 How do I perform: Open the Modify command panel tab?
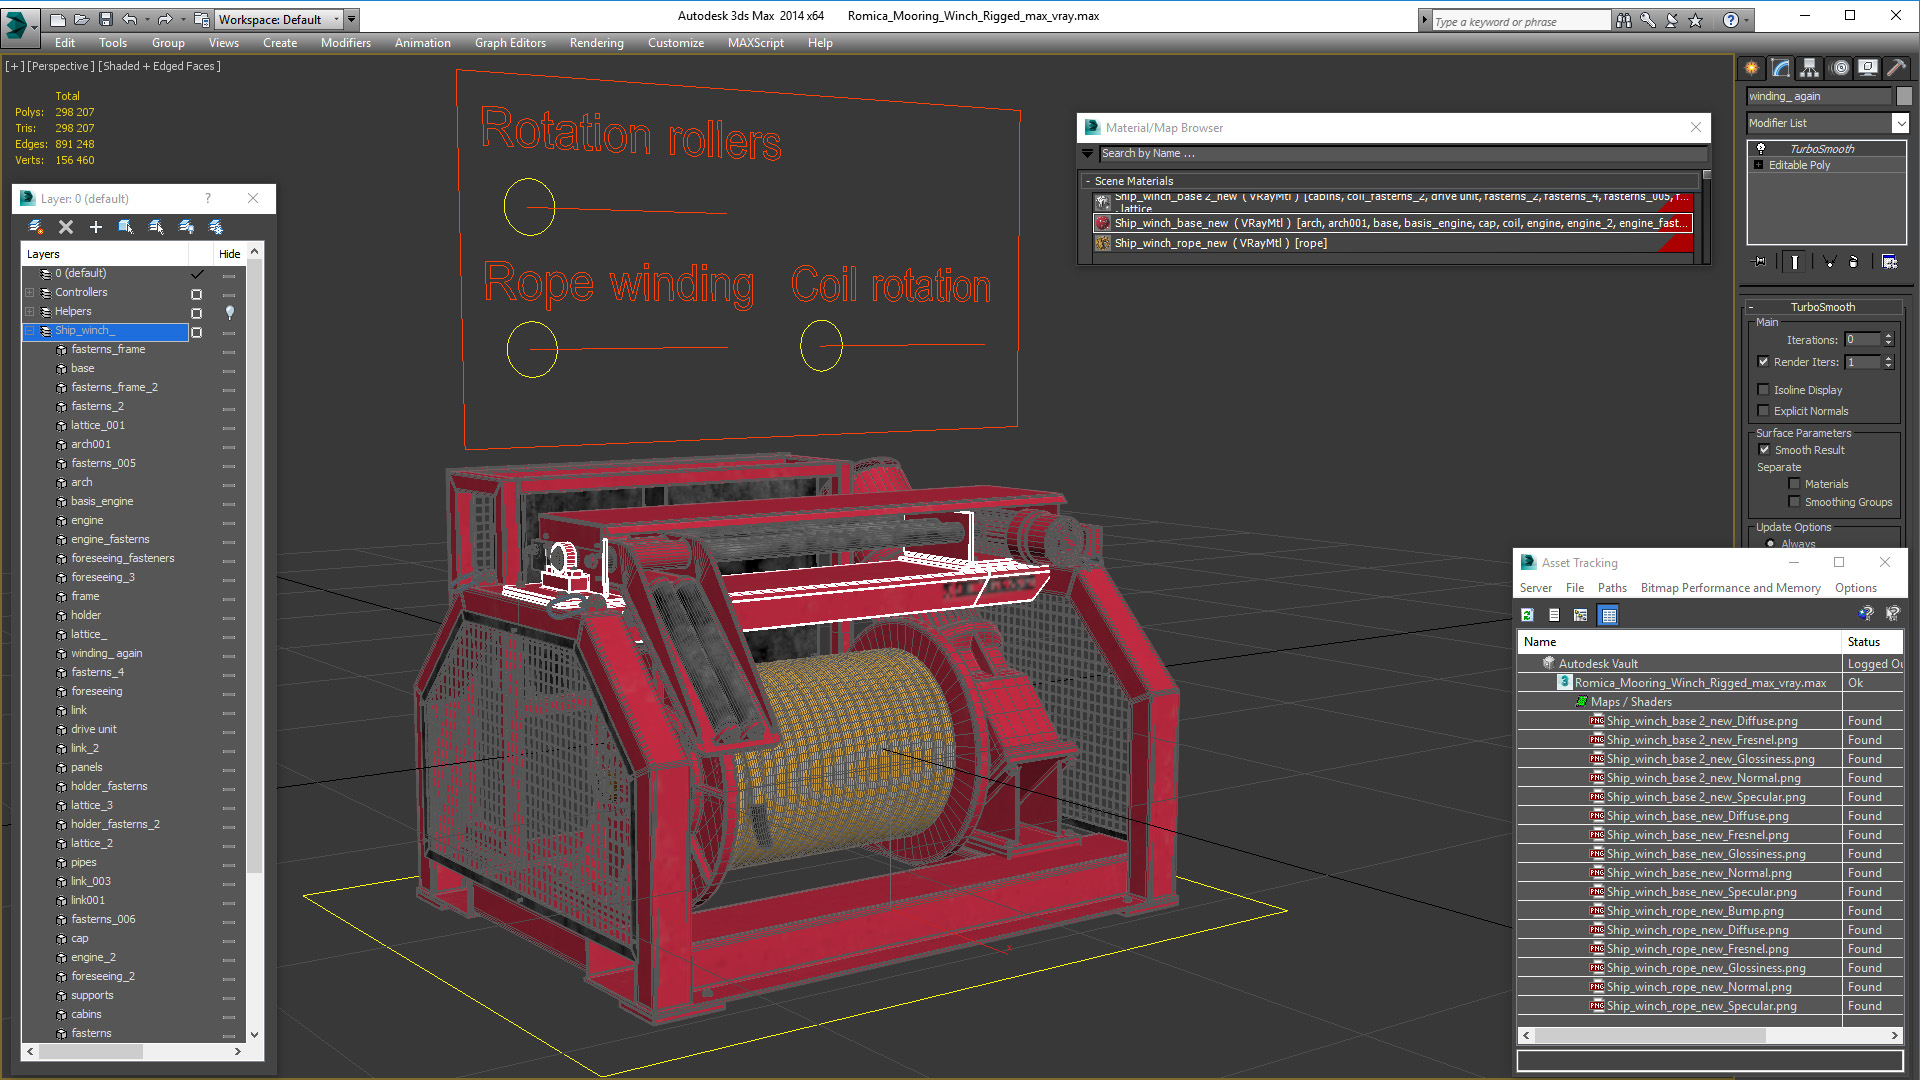coord(1781,68)
